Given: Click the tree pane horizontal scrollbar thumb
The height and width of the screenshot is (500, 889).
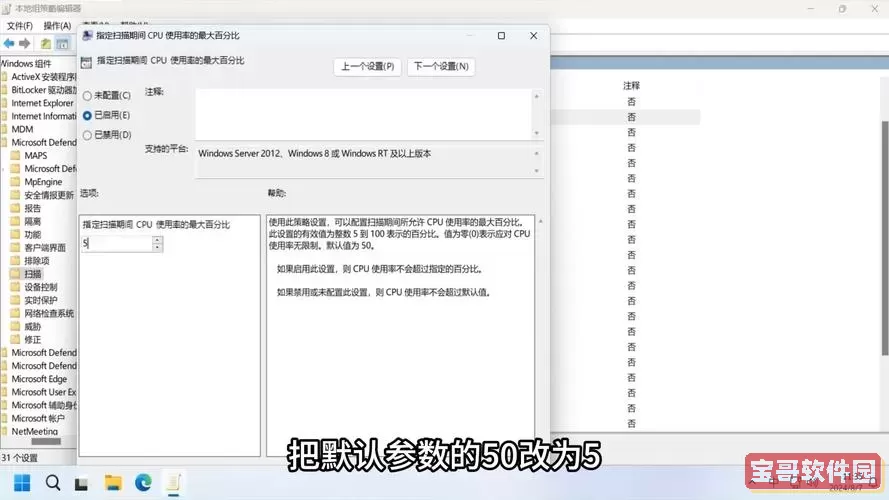Looking at the screenshot, I should click(46, 442).
